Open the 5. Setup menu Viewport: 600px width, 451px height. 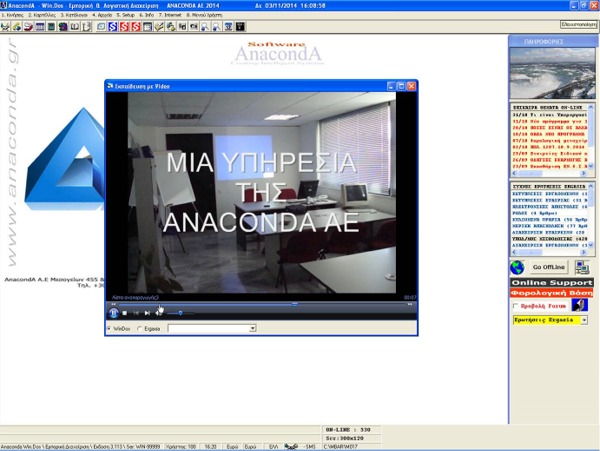pyautogui.click(x=126, y=15)
